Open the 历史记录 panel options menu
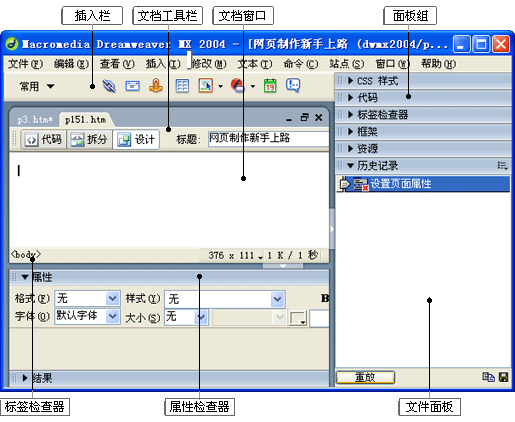The width and height of the screenshot is (515, 422). (x=503, y=166)
